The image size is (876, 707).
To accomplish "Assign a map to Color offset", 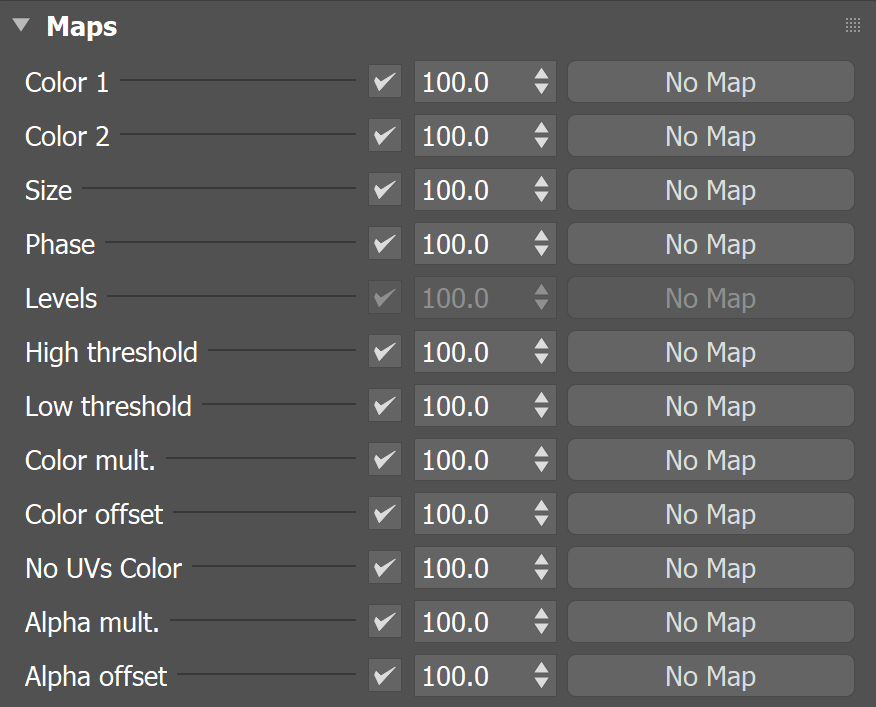I will [710, 514].
